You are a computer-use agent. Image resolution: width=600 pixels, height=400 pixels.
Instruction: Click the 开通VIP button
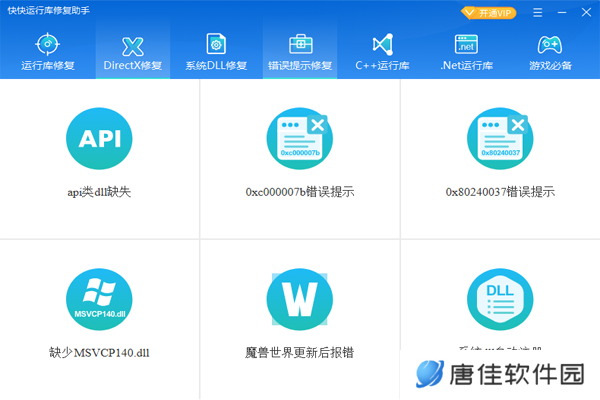pyautogui.click(x=489, y=13)
